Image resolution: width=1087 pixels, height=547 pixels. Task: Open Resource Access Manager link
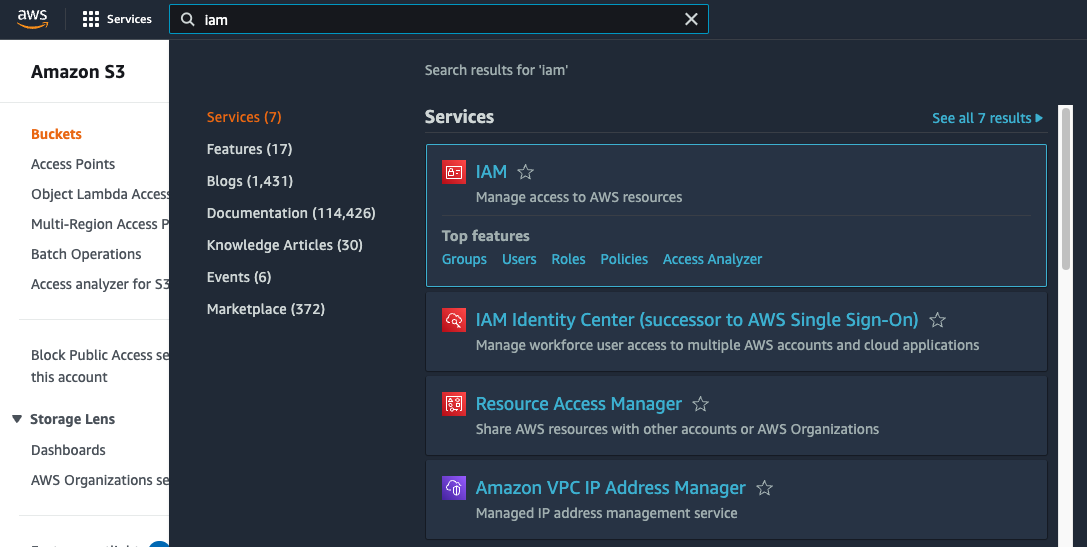[579, 403]
